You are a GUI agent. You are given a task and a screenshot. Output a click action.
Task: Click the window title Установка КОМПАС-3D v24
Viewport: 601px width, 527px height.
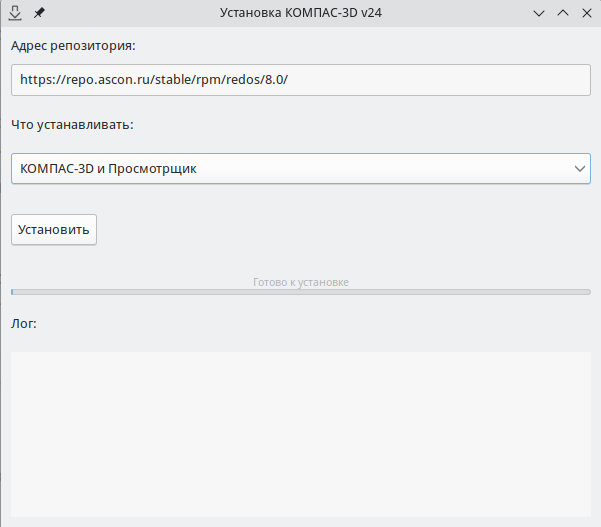point(300,13)
